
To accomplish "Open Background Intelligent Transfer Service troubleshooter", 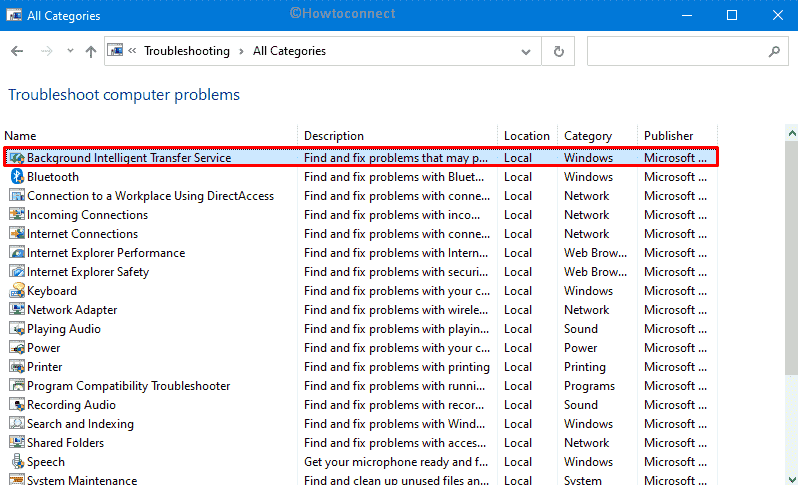I will pyautogui.click(x=129, y=158).
